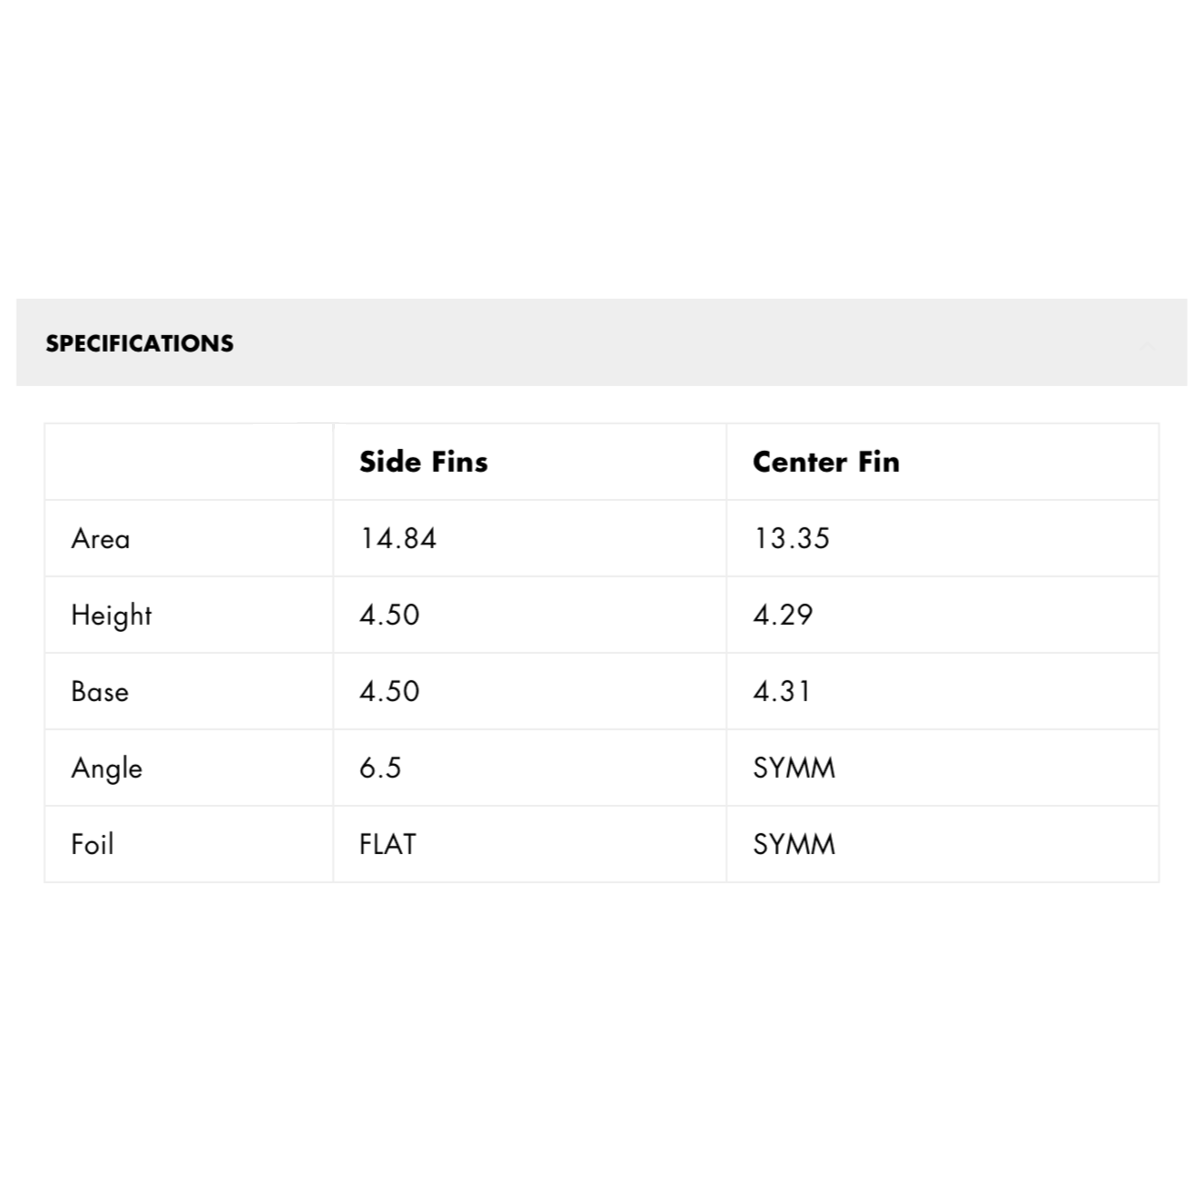
Task: Click the empty top-left table cell
Action: tap(188, 462)
